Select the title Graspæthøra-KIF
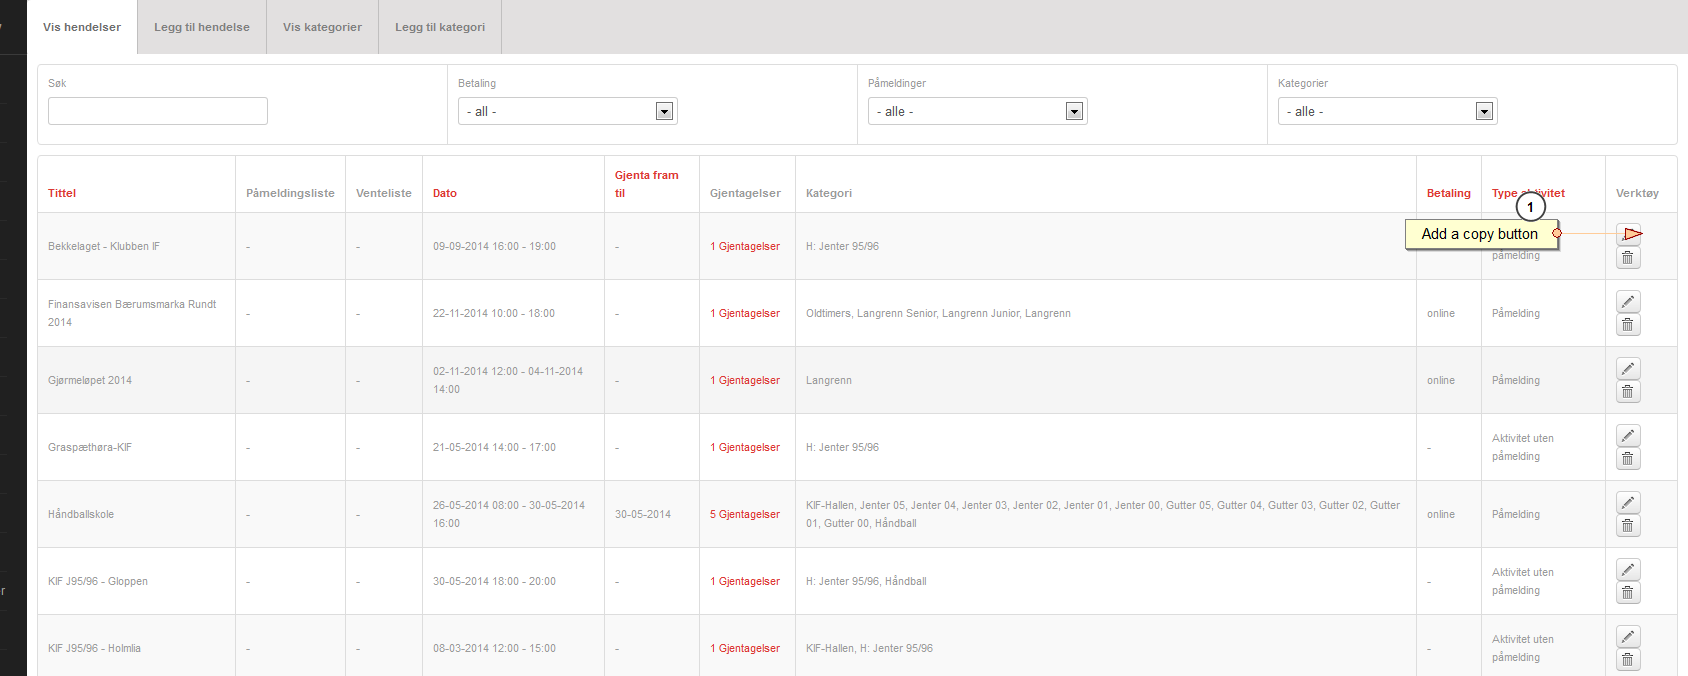The image size is (1688, 676). click(x=90, y=447)
